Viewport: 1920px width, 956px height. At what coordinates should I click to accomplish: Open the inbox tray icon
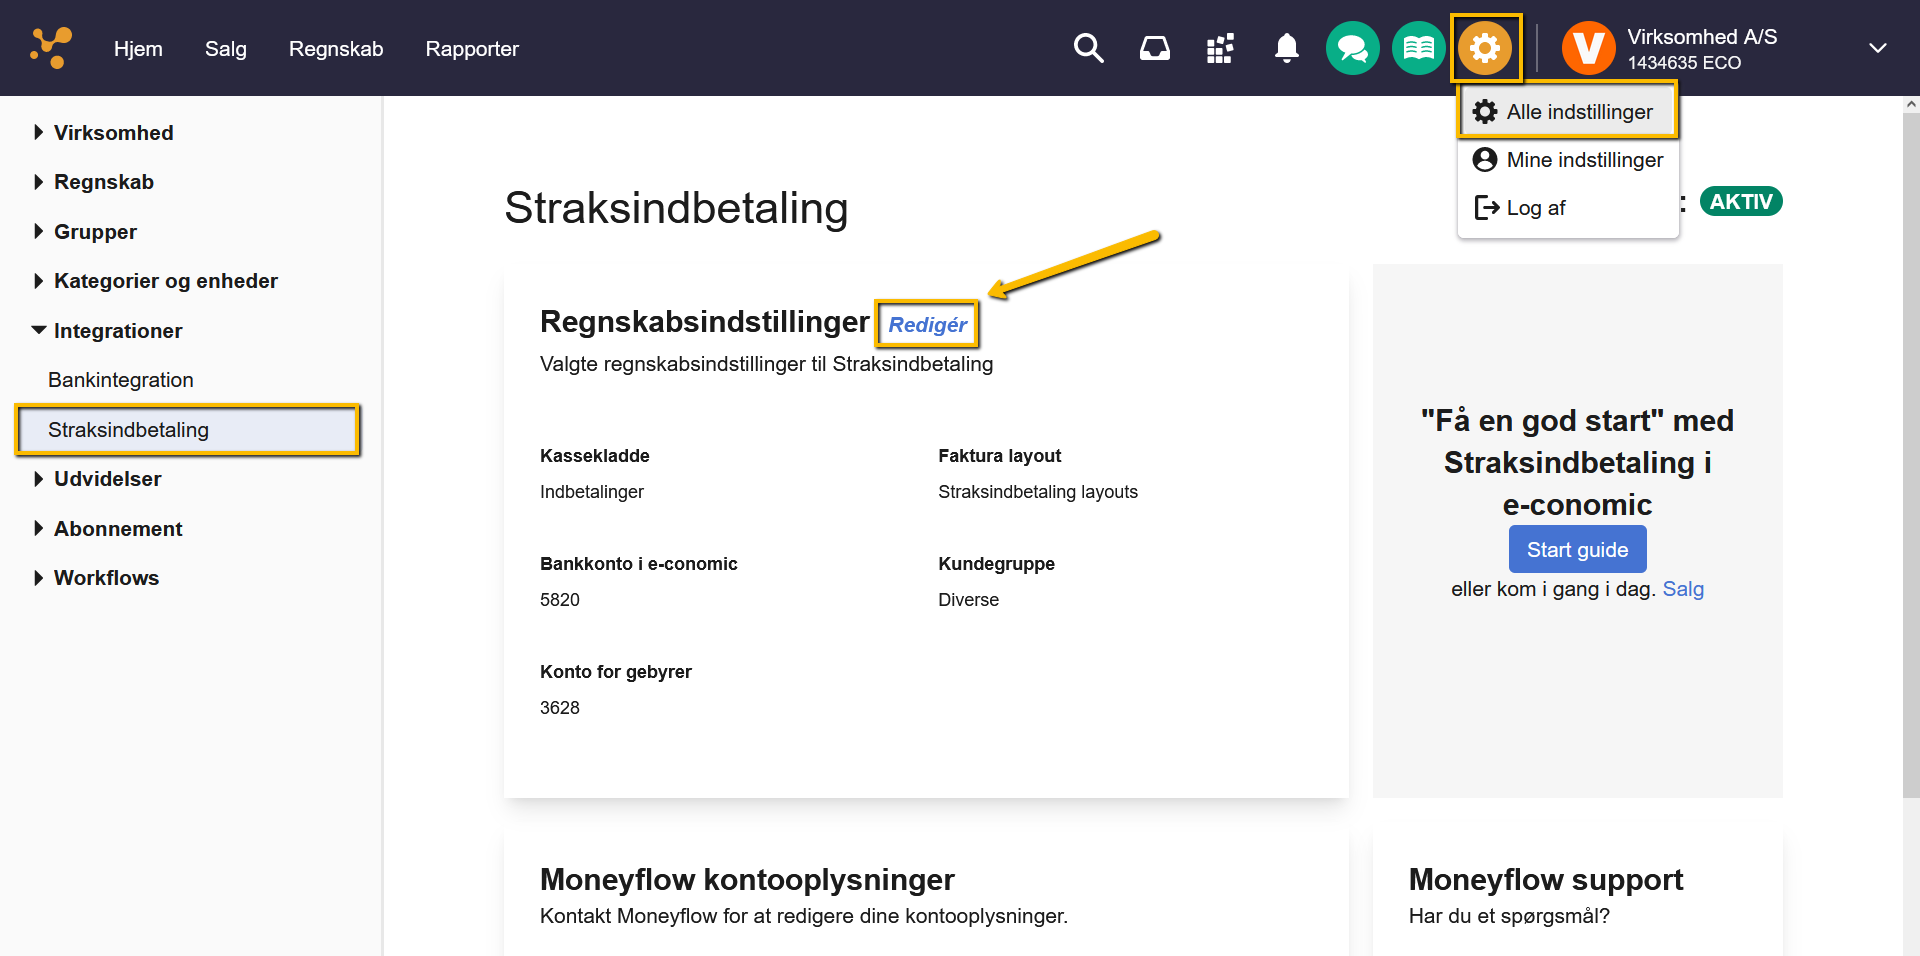[x=1155, y=48]
